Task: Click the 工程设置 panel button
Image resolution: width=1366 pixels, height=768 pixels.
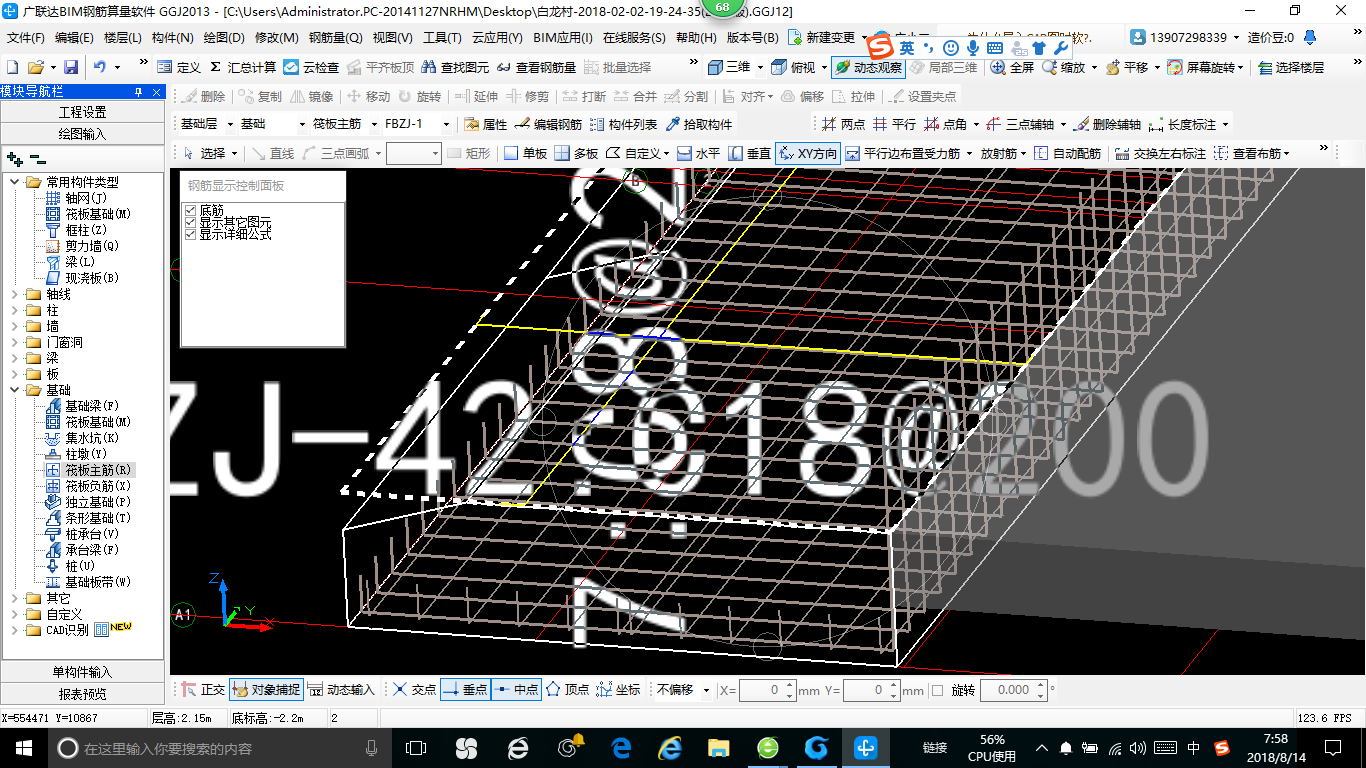Action: pyautogui.click(x=83, y=112)
